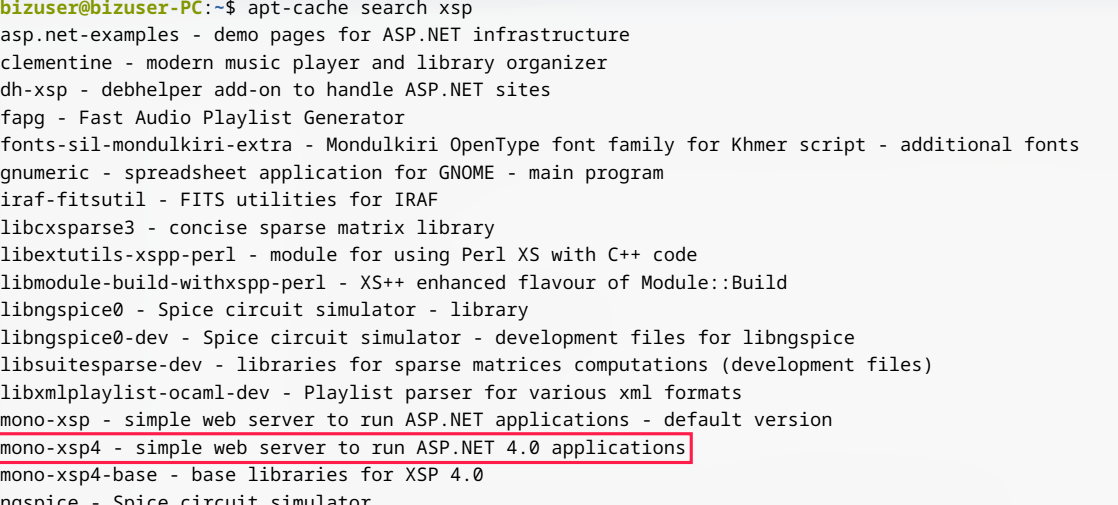Click the libxmlplaylist-ocaml-dev line
Viewport: 1118px width, 505px height.
click(371, 392)
